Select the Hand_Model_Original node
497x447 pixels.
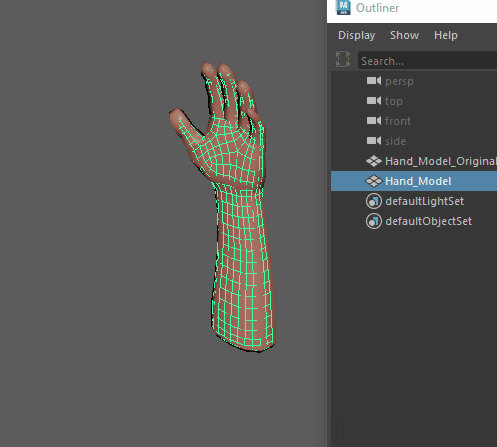click(414, 161)
